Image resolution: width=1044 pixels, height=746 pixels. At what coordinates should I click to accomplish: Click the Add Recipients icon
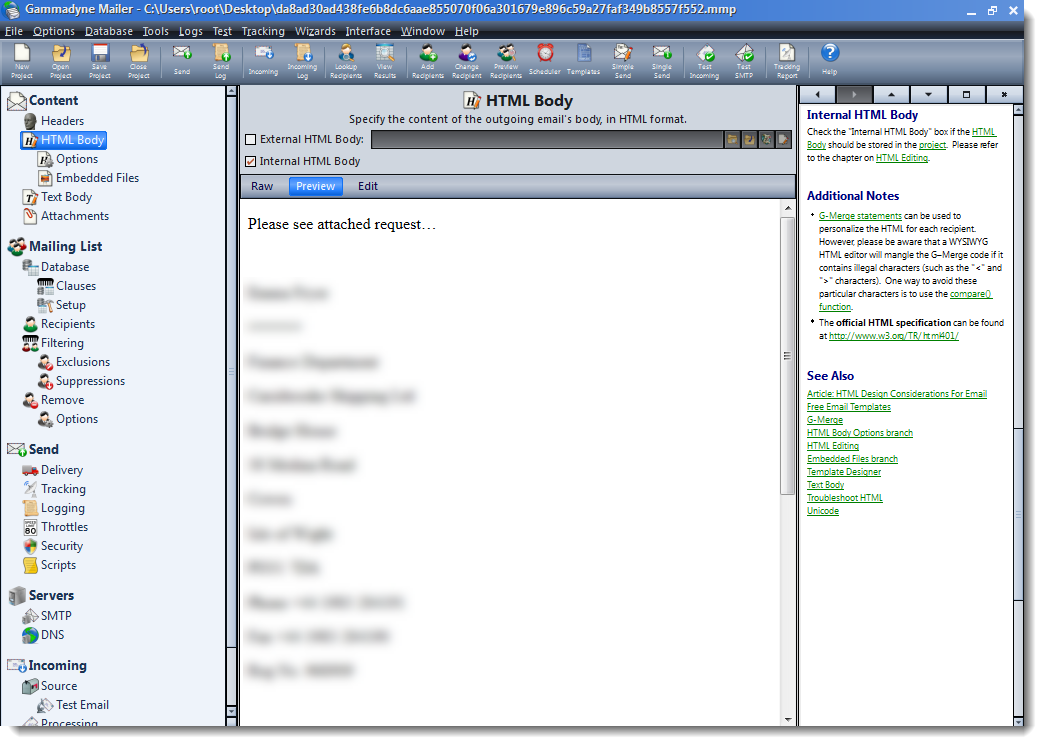tap(428, 61)
